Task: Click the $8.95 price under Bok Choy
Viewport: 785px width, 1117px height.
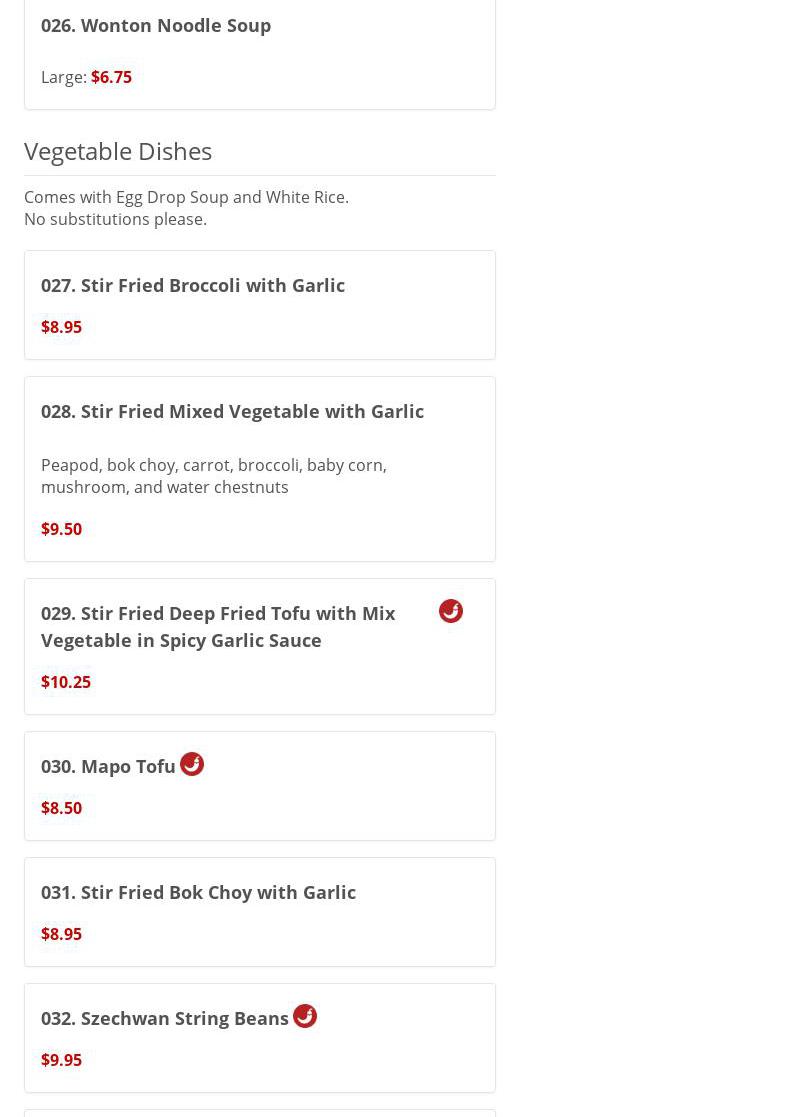Action: [x=61, y=934]
